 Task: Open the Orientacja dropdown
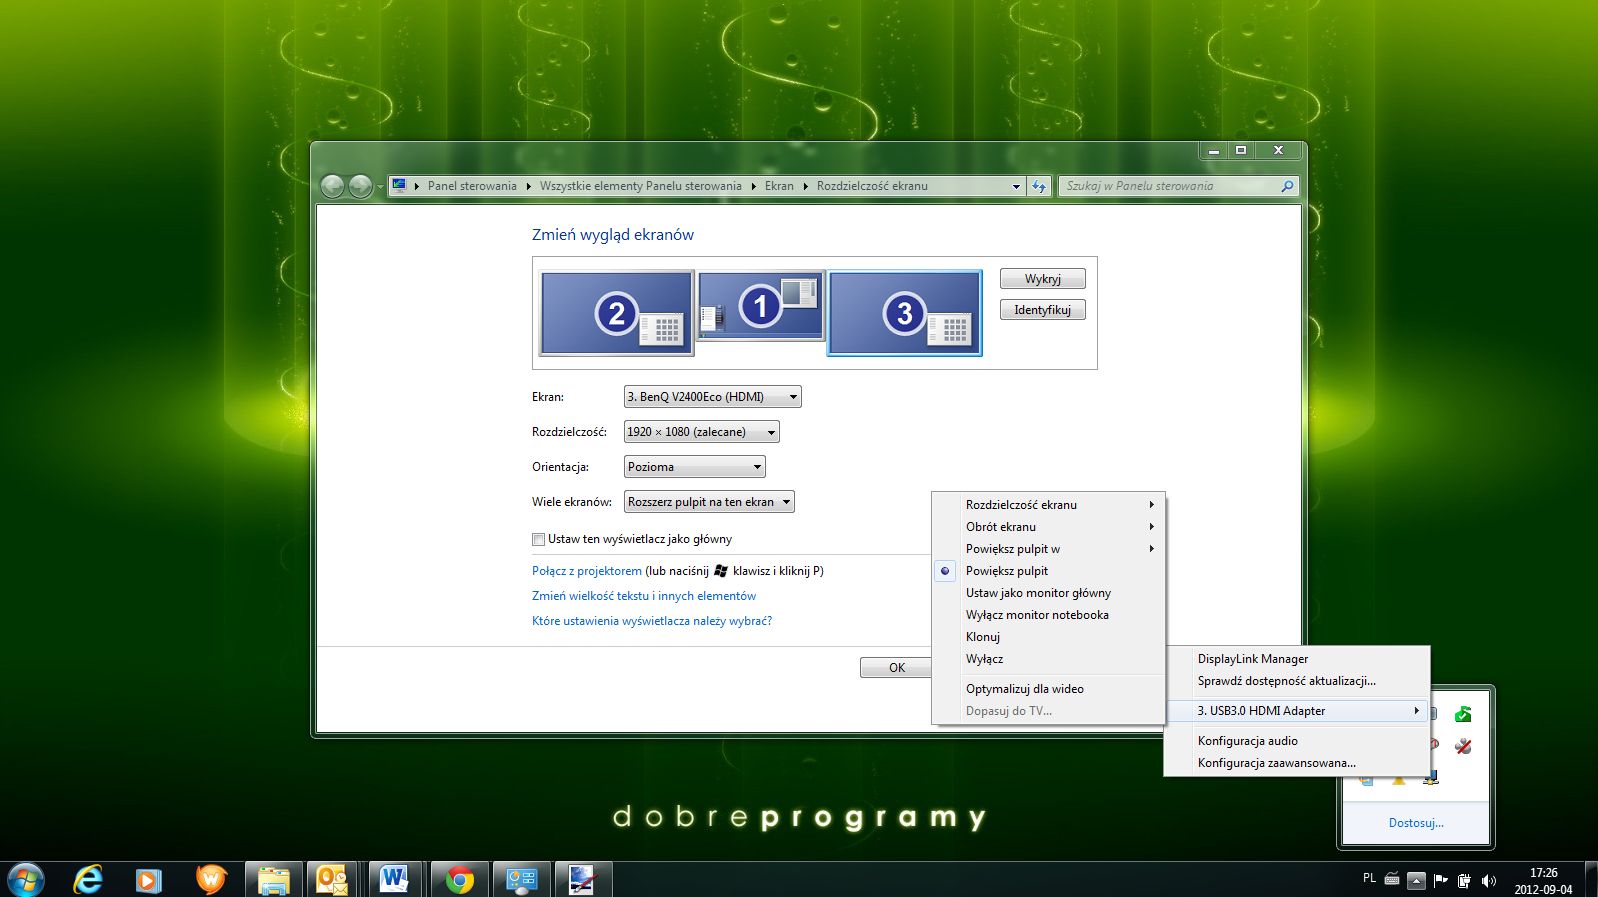(694, 467)
